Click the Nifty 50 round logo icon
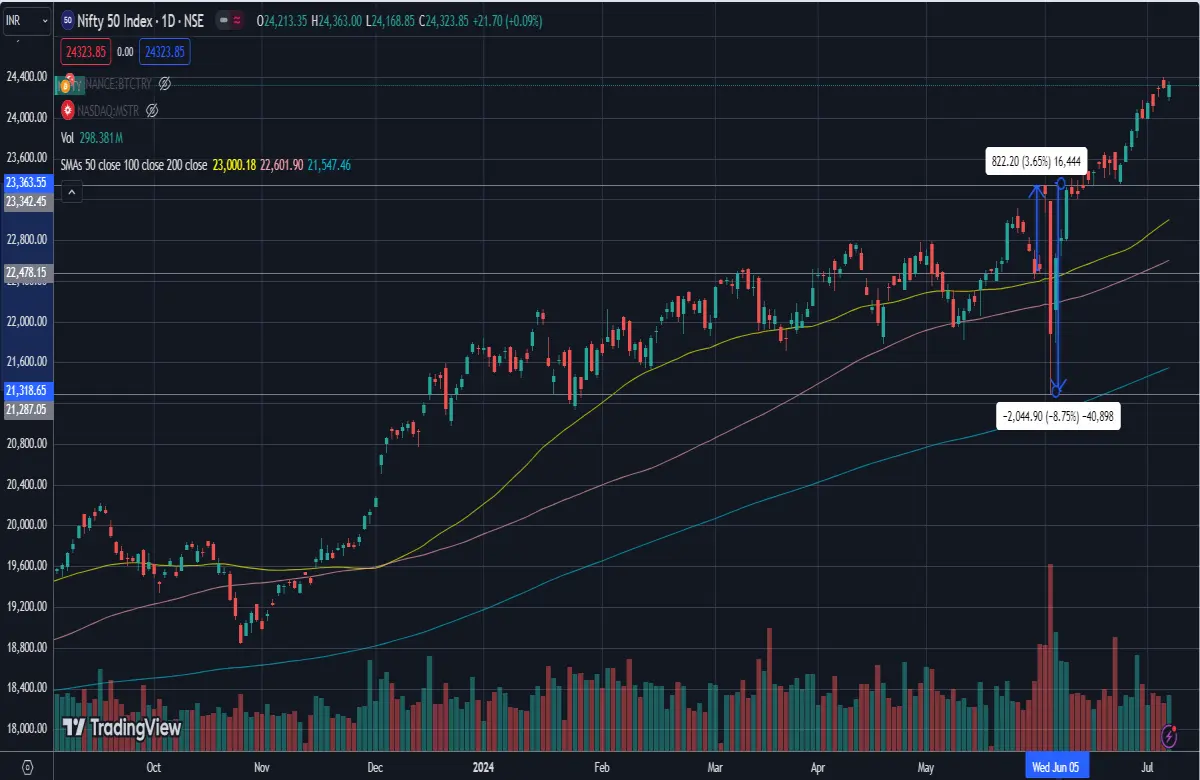 click(x=68, y=20)
